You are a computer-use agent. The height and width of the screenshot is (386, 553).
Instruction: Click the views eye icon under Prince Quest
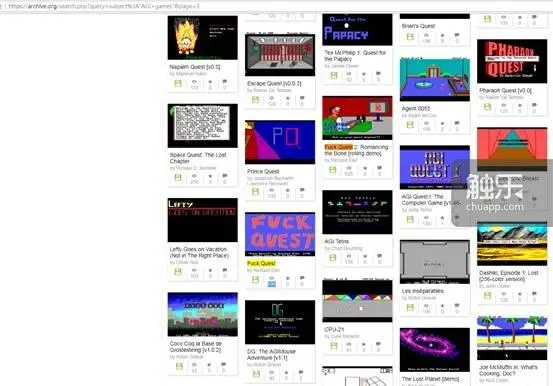click(272, 190)
